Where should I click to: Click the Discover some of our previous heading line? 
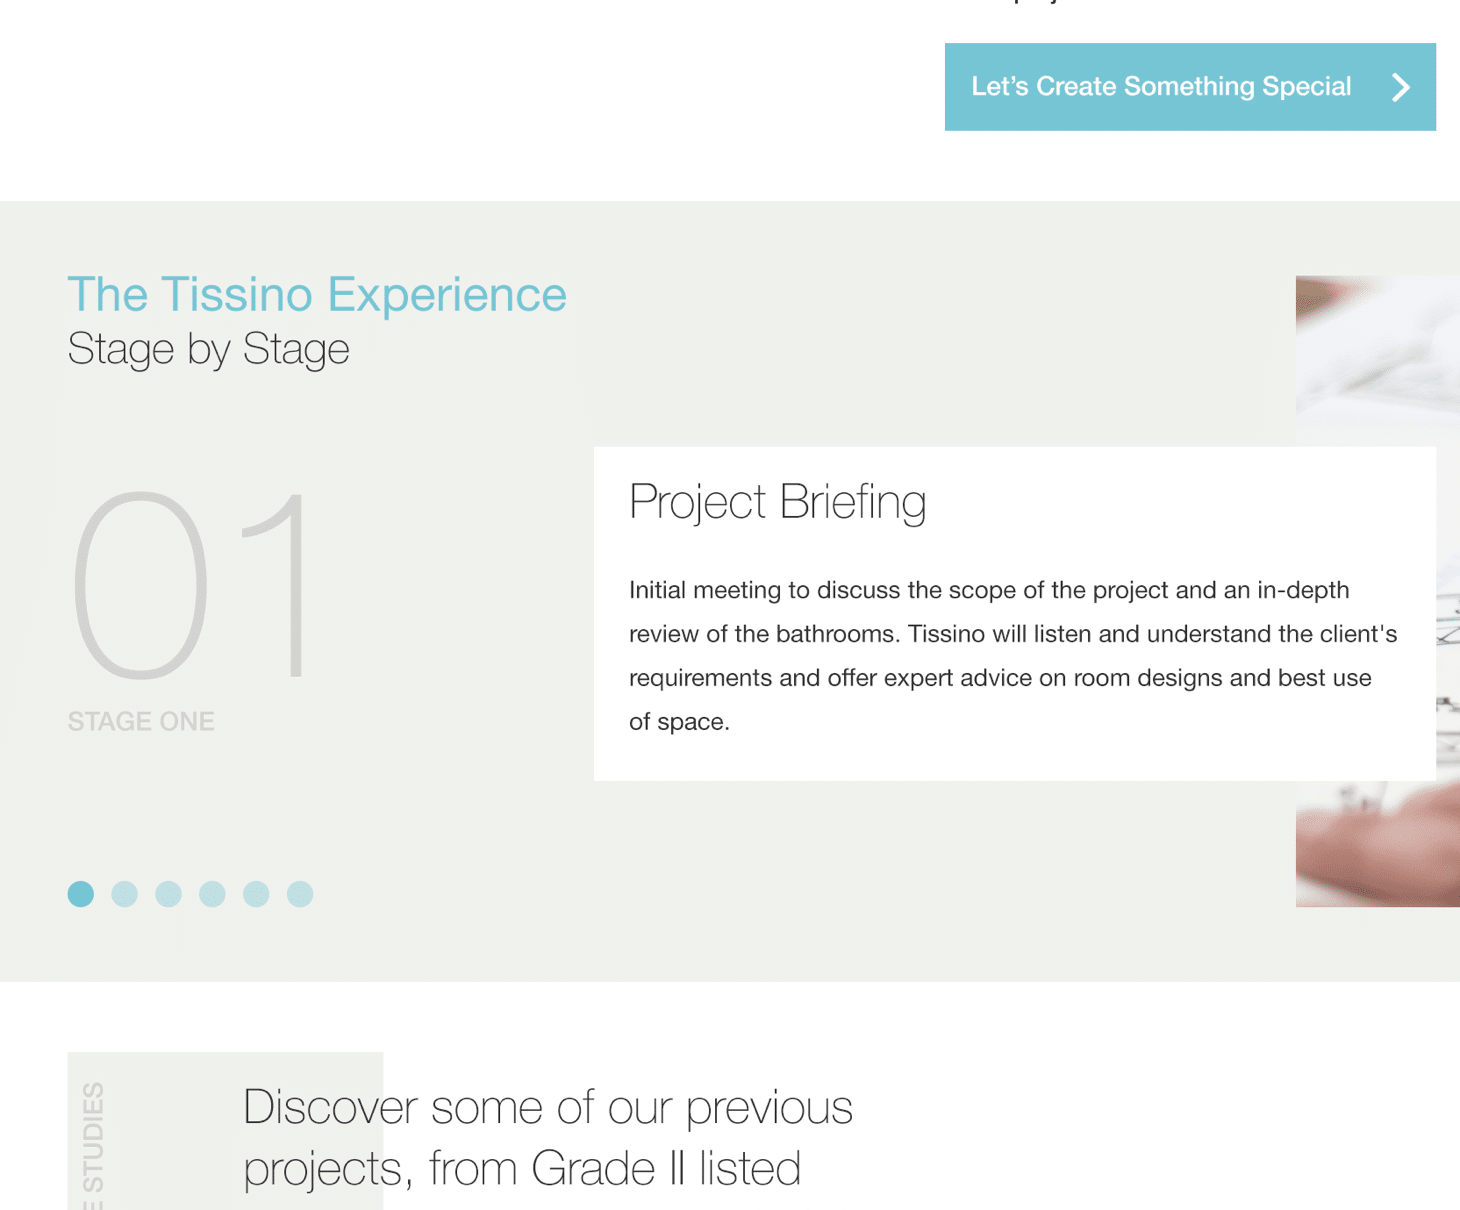coord(547,1108)
